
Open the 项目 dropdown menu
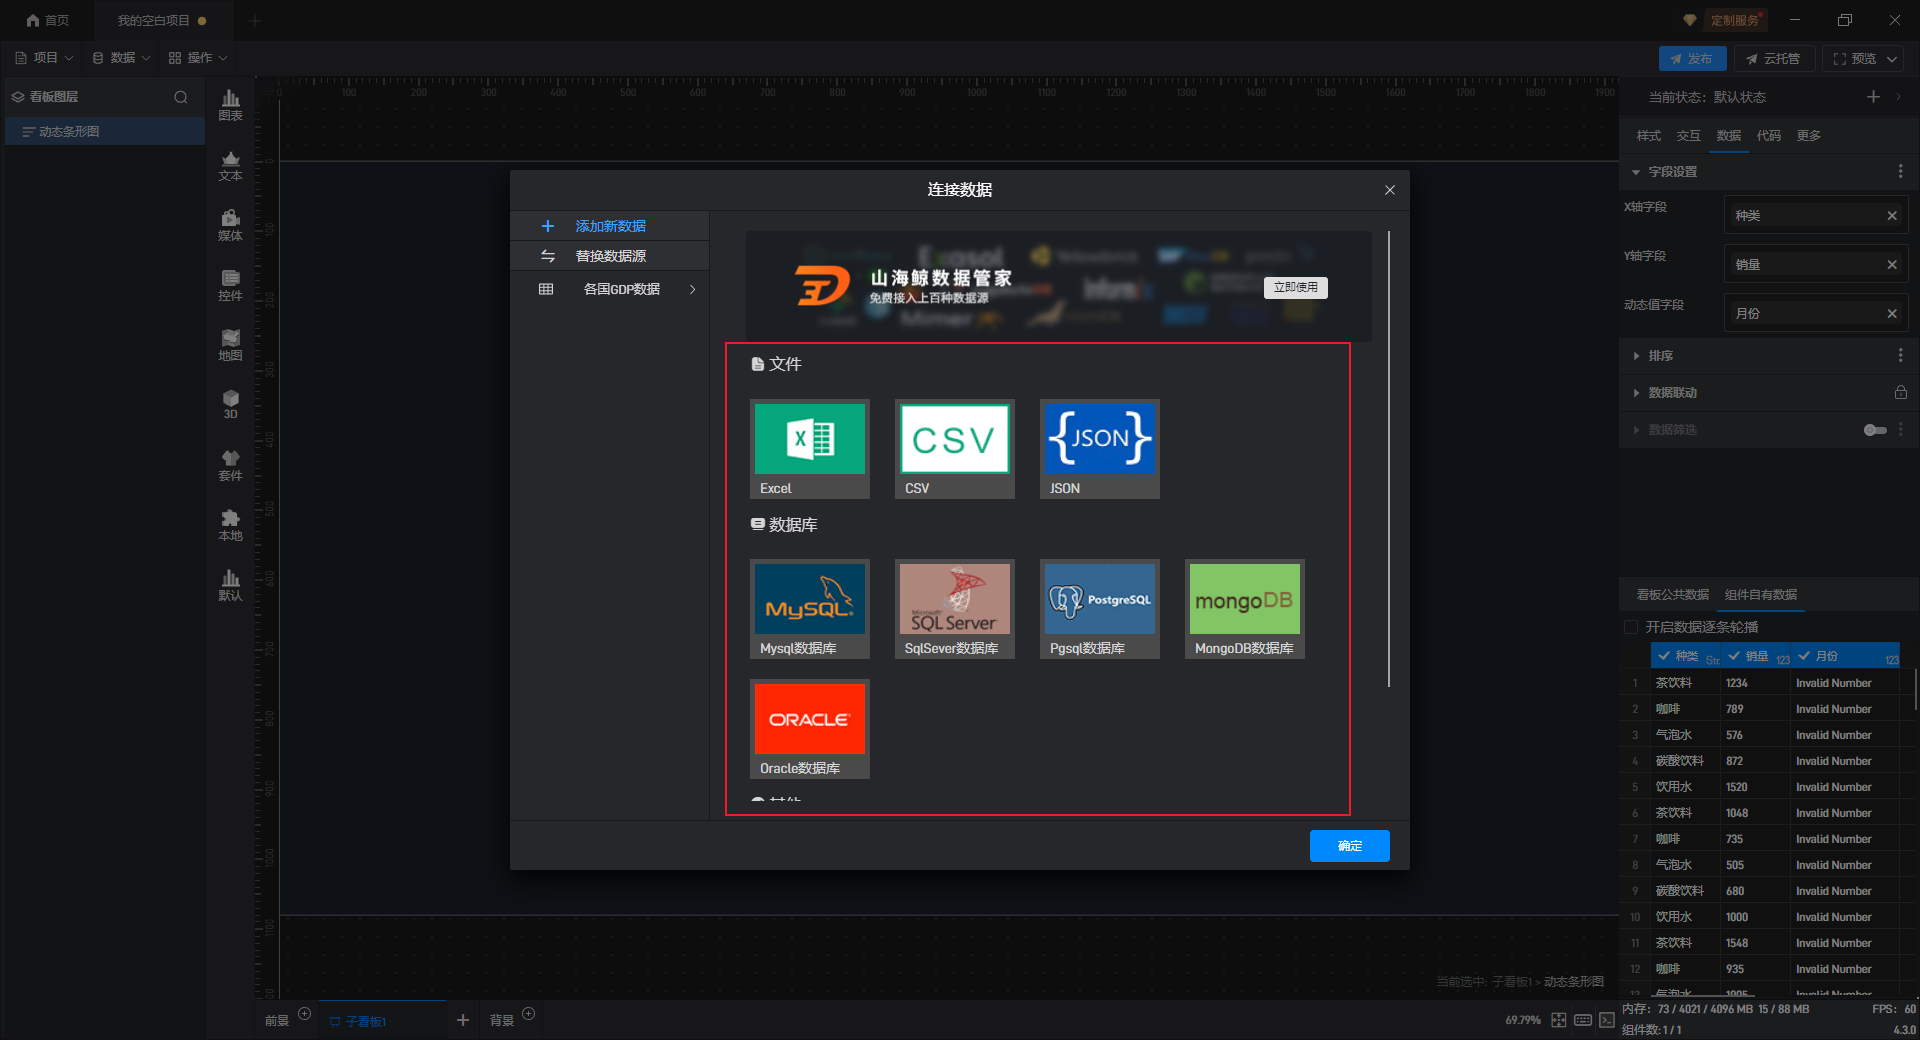point(45,58)
